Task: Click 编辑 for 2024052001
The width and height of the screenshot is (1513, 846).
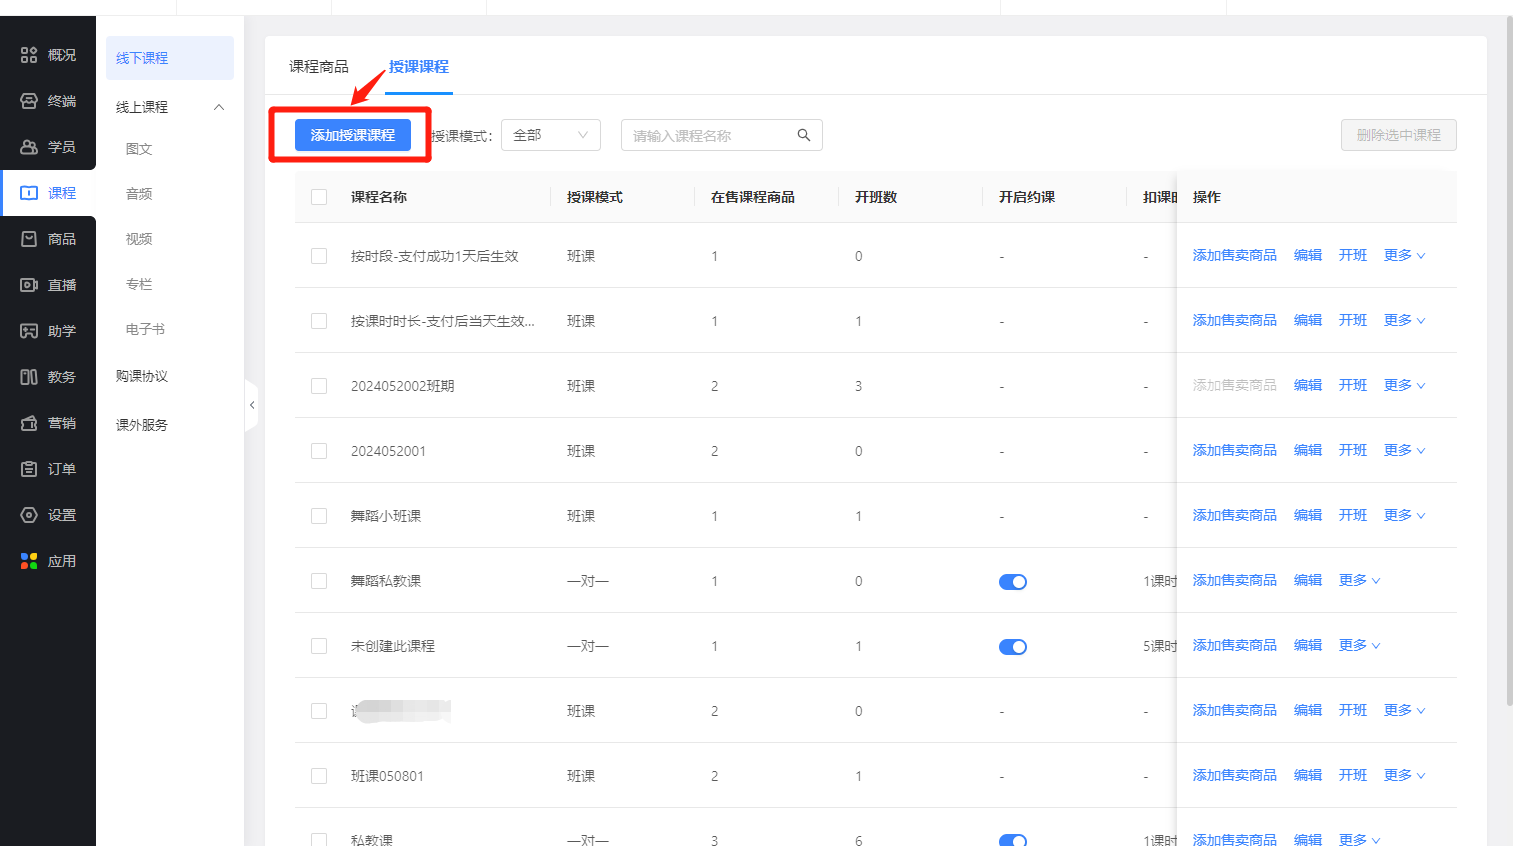Action: click(x=1308, y=450)
